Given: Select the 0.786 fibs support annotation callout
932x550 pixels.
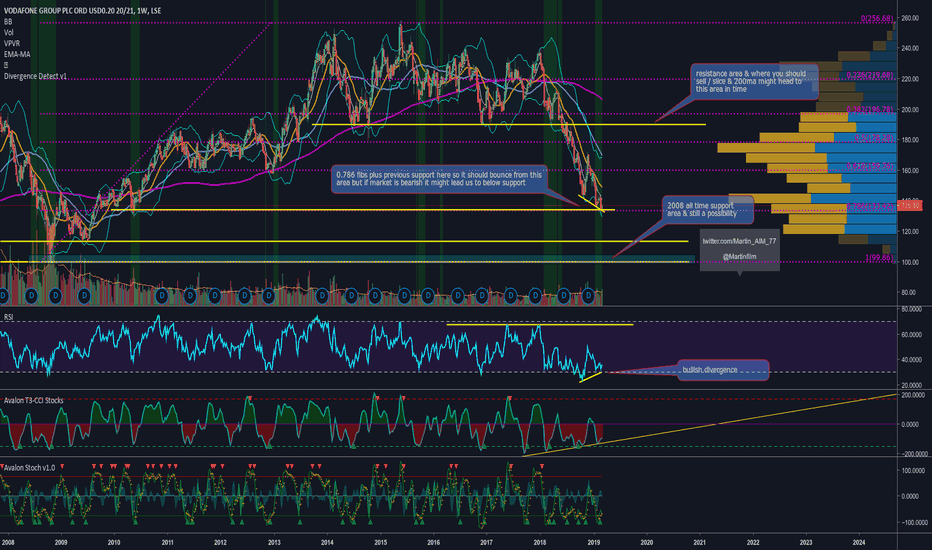Looking at the screenshot, I should (x=439, y=179).
